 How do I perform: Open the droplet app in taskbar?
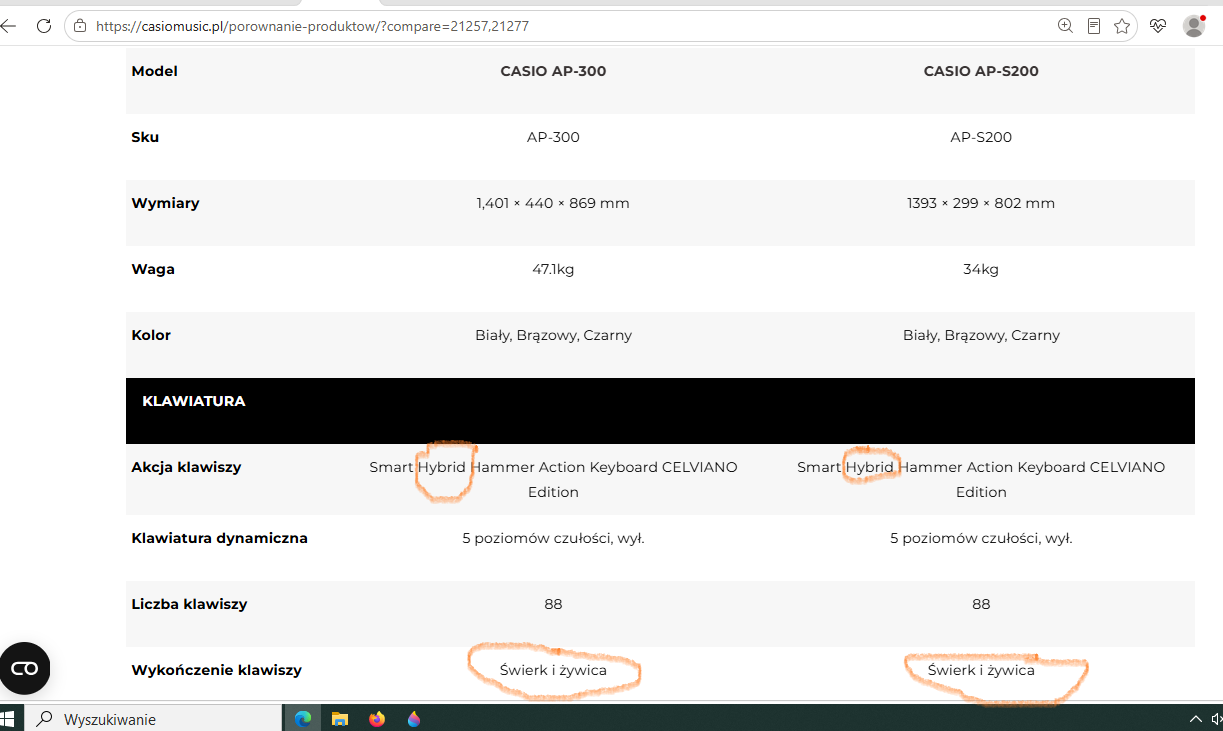(x=414, y=718)
